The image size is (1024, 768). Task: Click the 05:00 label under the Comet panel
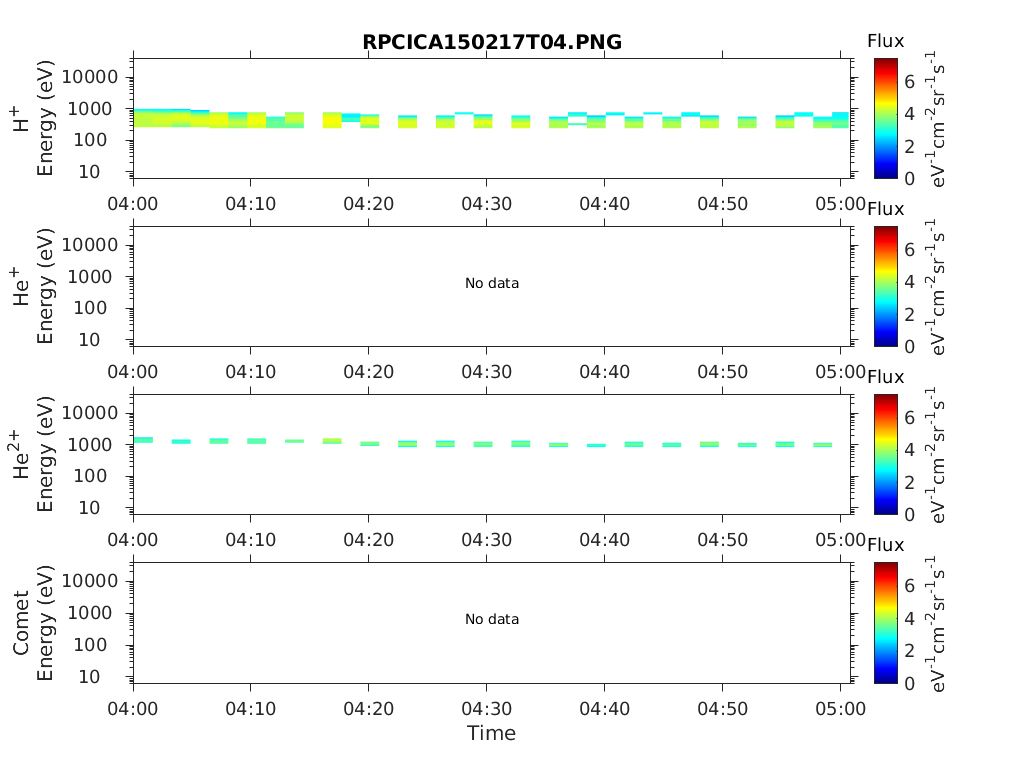click(x=840, y=709)
